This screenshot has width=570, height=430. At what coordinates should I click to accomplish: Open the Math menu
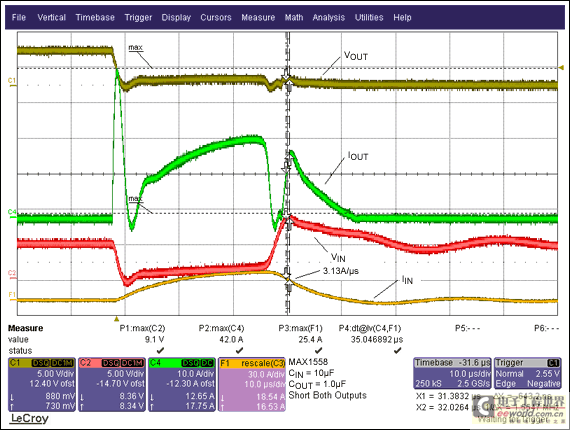pyautogui.click(x=294, y=17)
